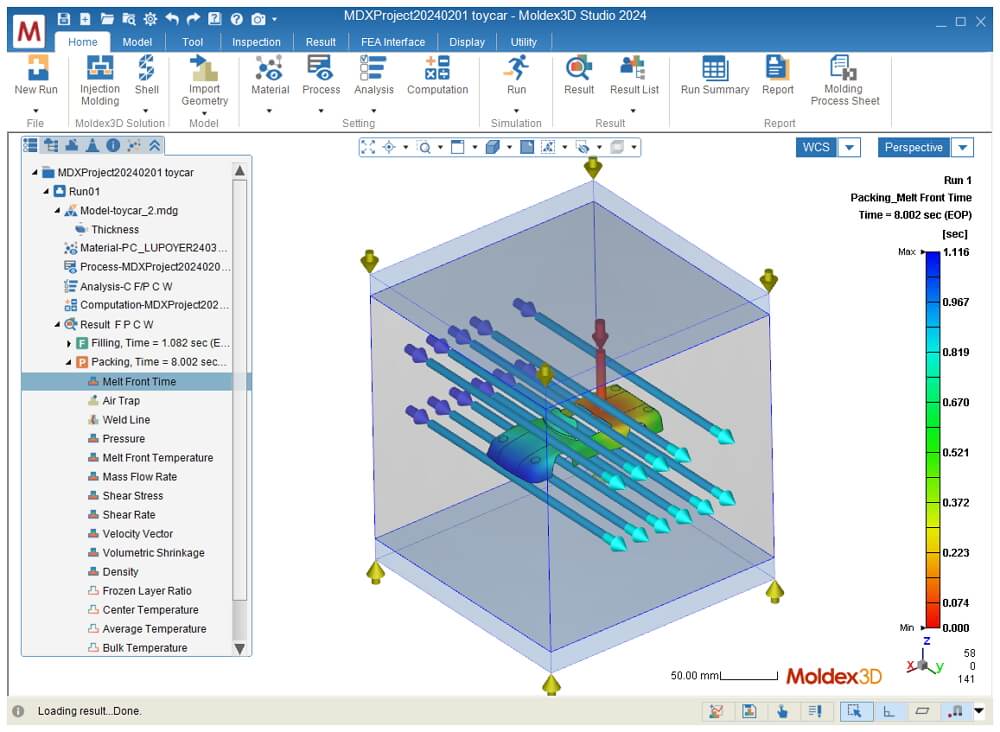
Task: Click the collapse-all double chevron panel icon
Action: (155, 145)
